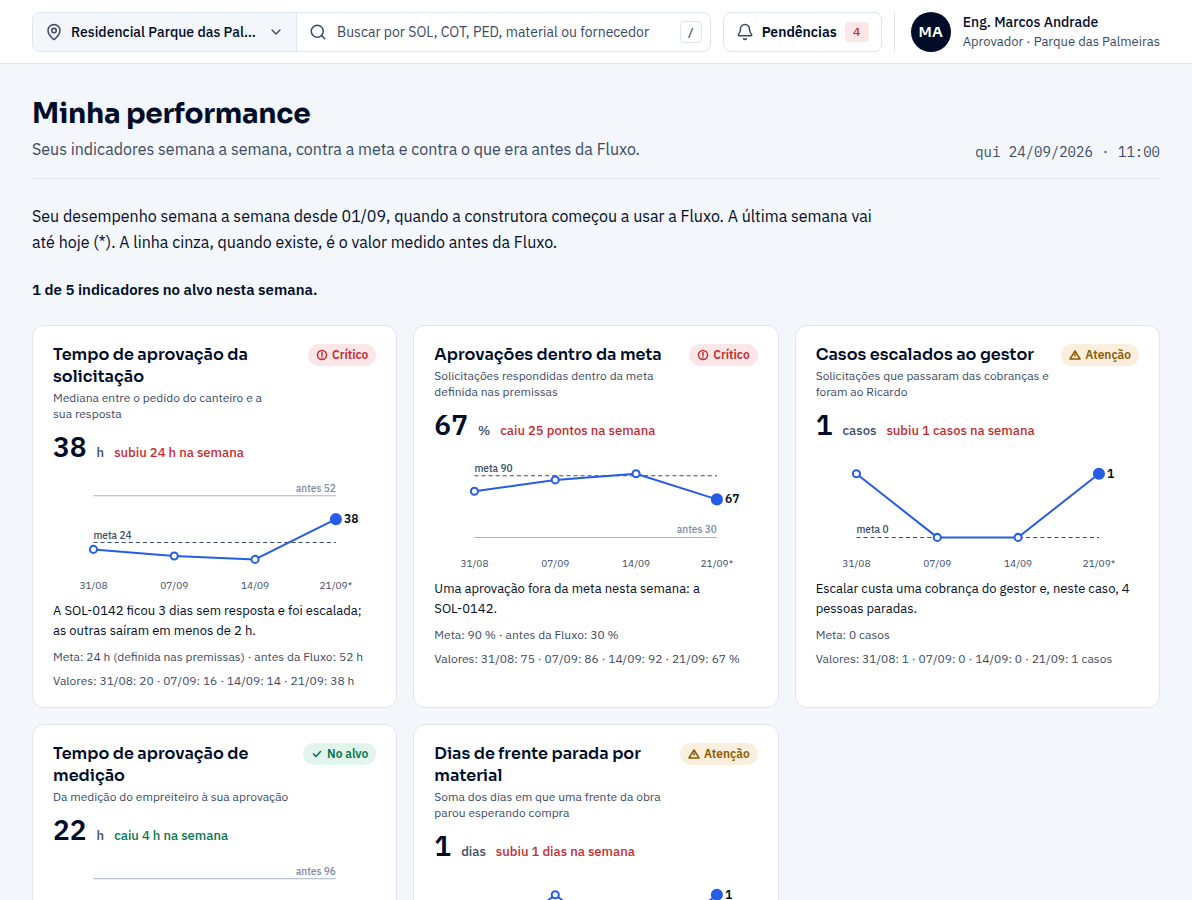Image resolution: width=1192 pixels, height=900 pixels.
Task: Click the 'antes 30' reference label
Action: tap(696, 529)
